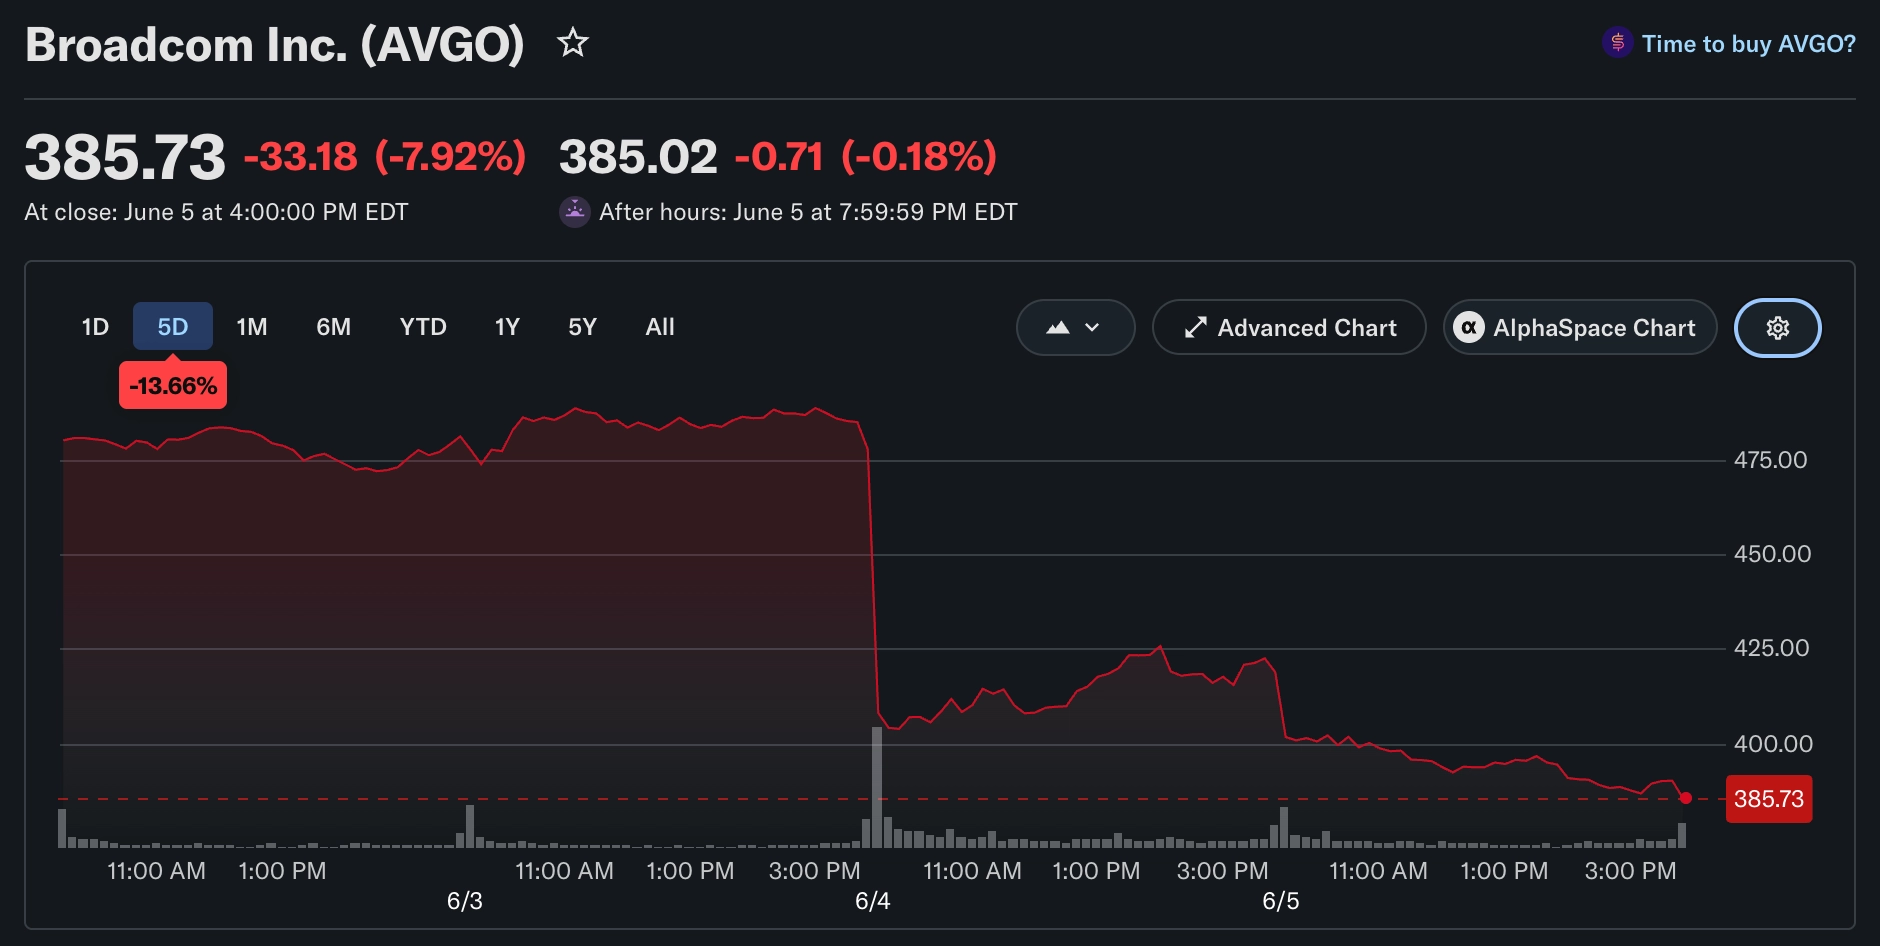Click the At close June 5 timestamp
The width and height of the screenshot is (1880, 946).
click(216, 212)
